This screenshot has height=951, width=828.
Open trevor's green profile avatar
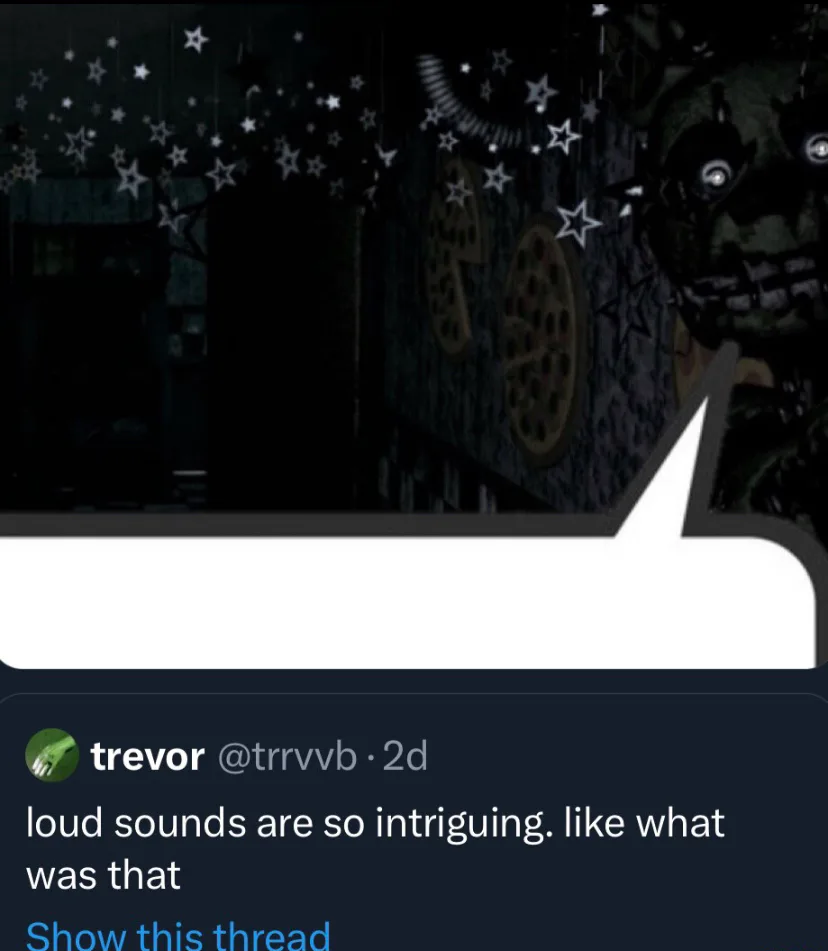pyautogui.click(x=52, y=754)
